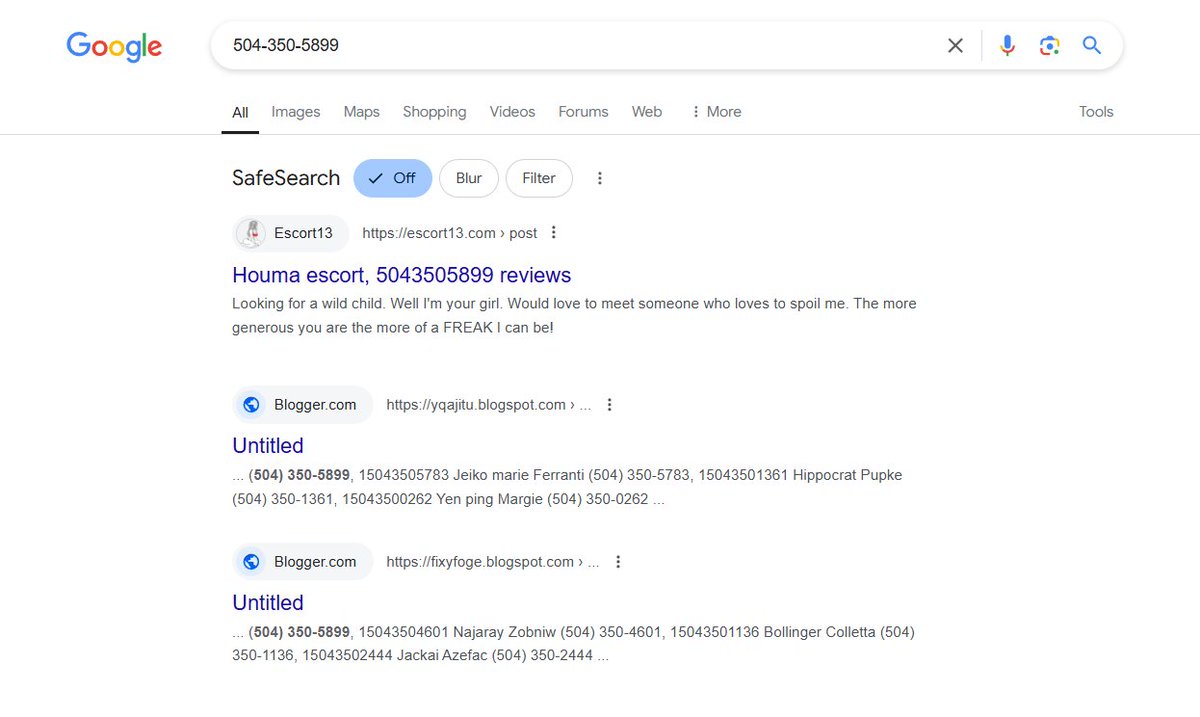1200x717 pixels.
Task: Click the escort13.com › post URL
Action: [450, 233]
